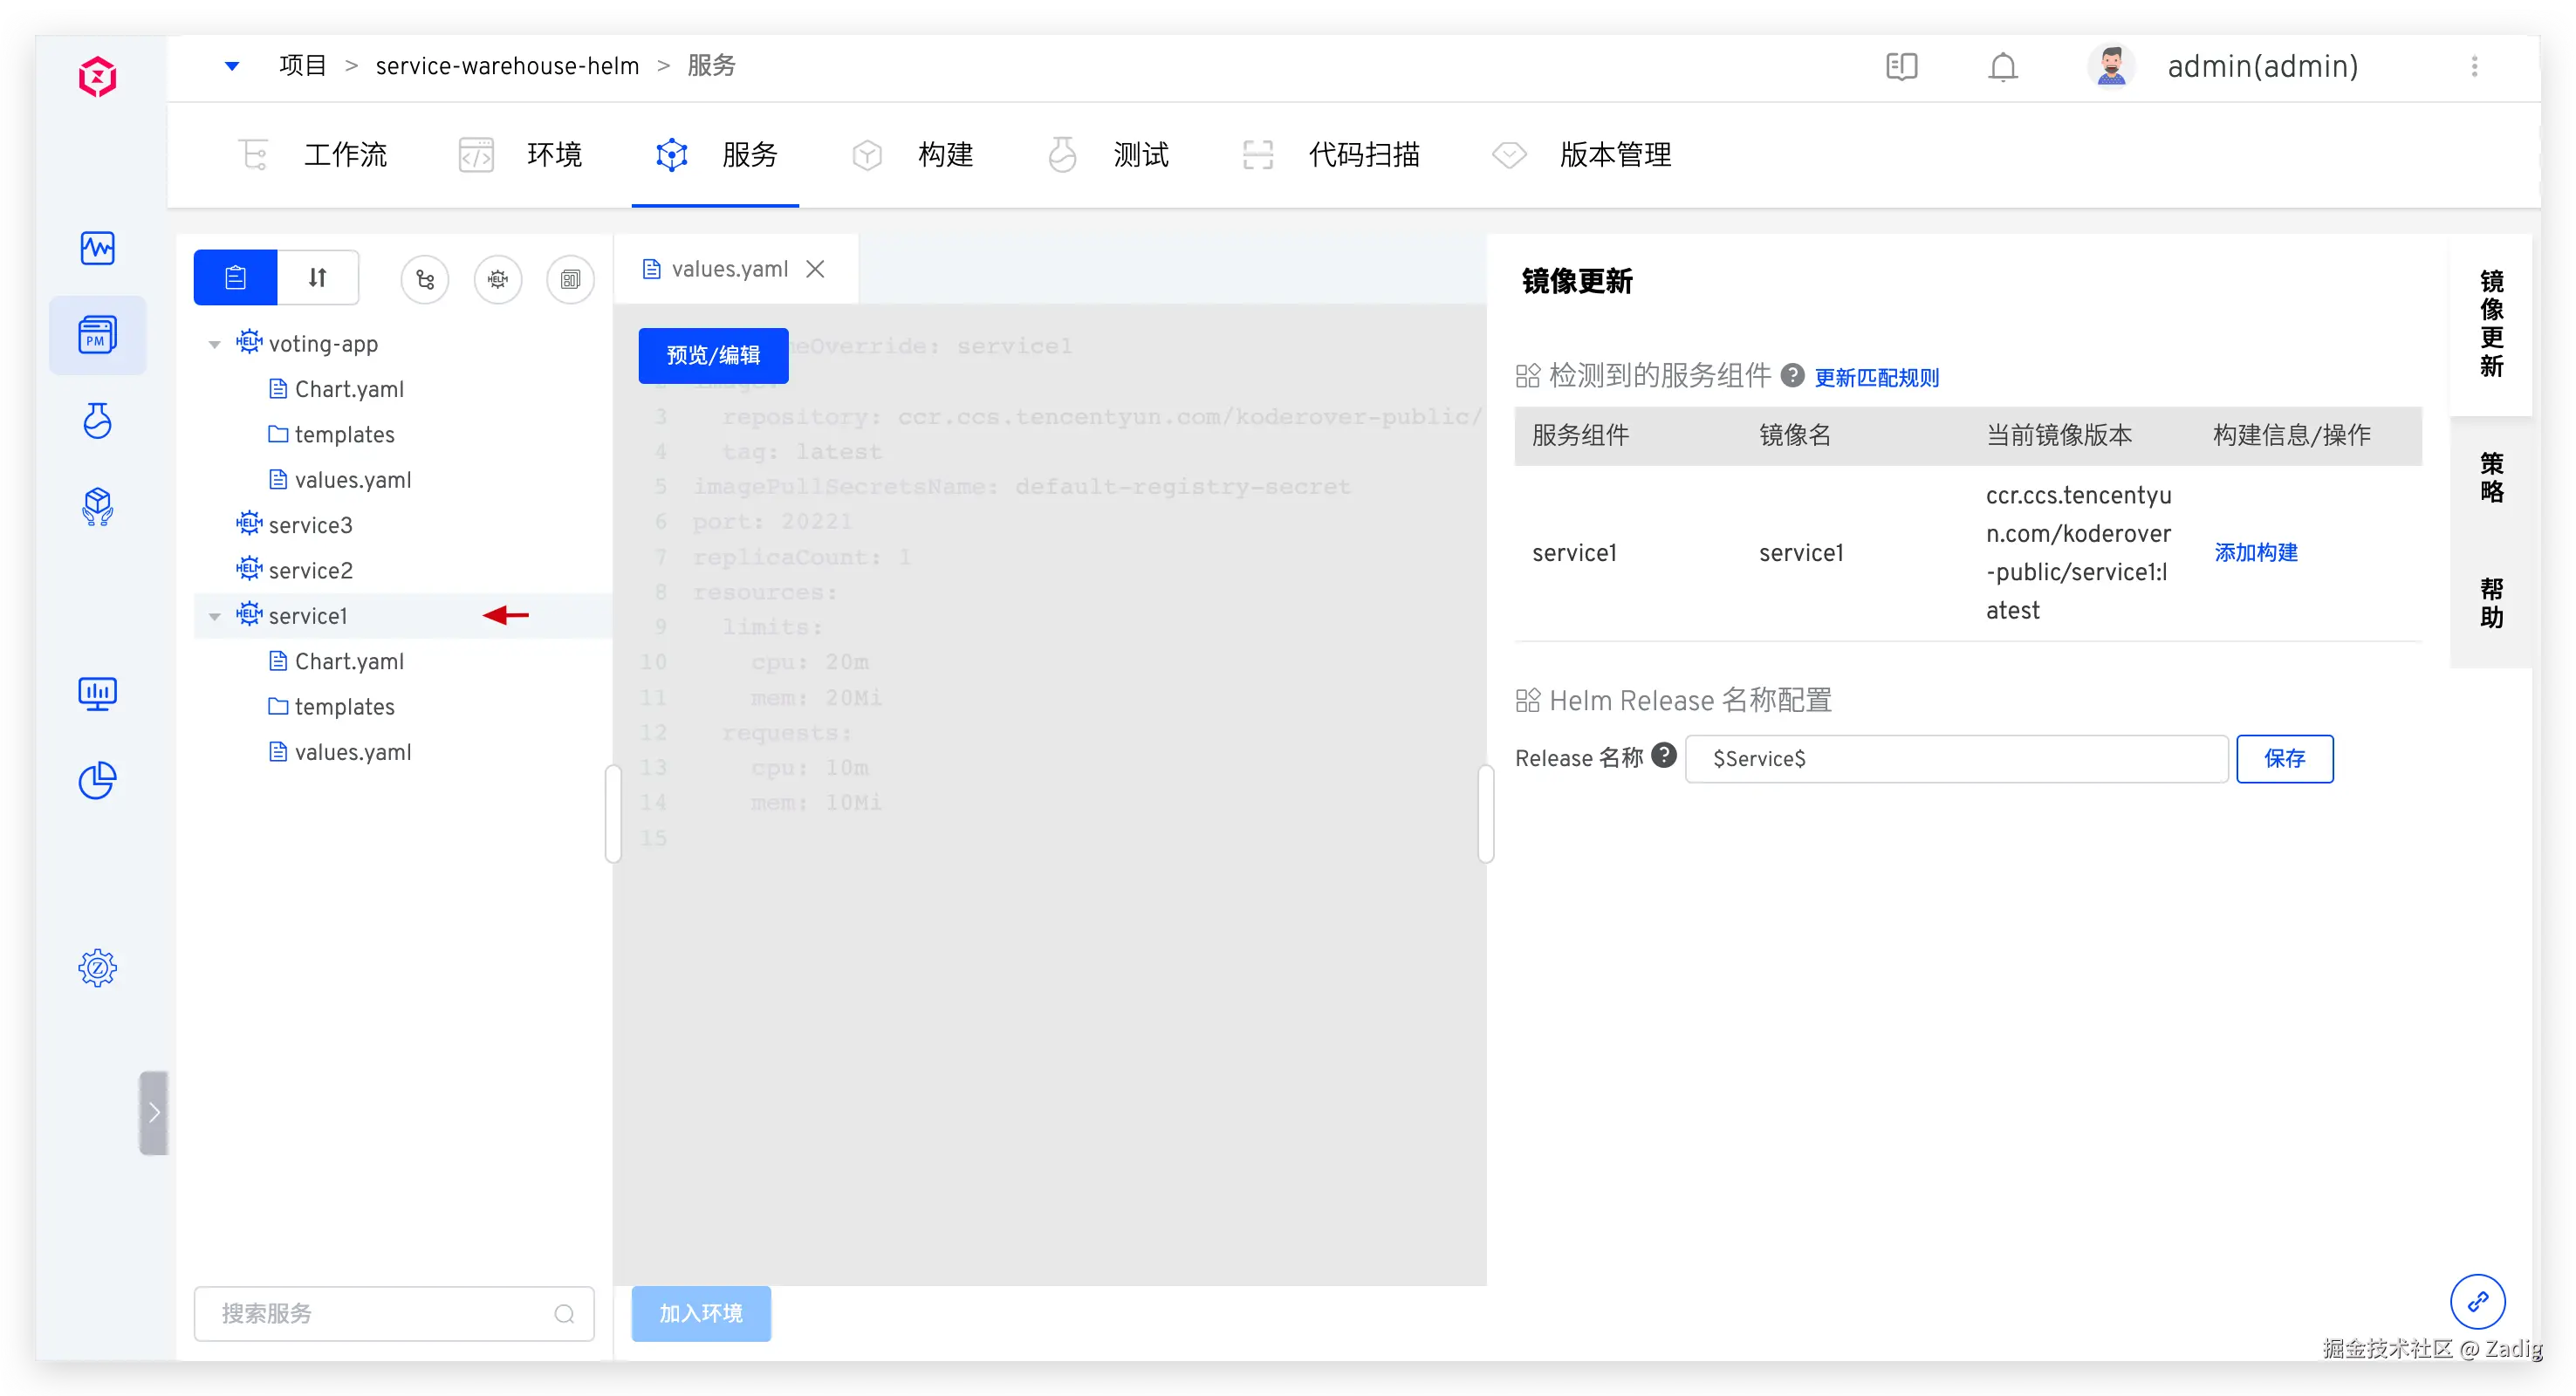Open the delivery box sidebar icon
2576x1396 pixels.
(97, 507)
